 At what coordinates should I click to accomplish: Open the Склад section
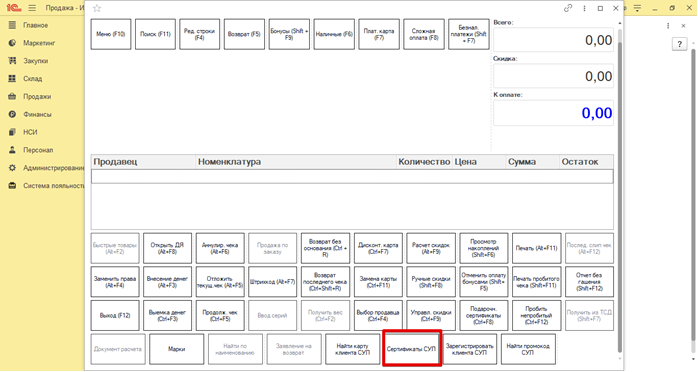pos(32,79)
